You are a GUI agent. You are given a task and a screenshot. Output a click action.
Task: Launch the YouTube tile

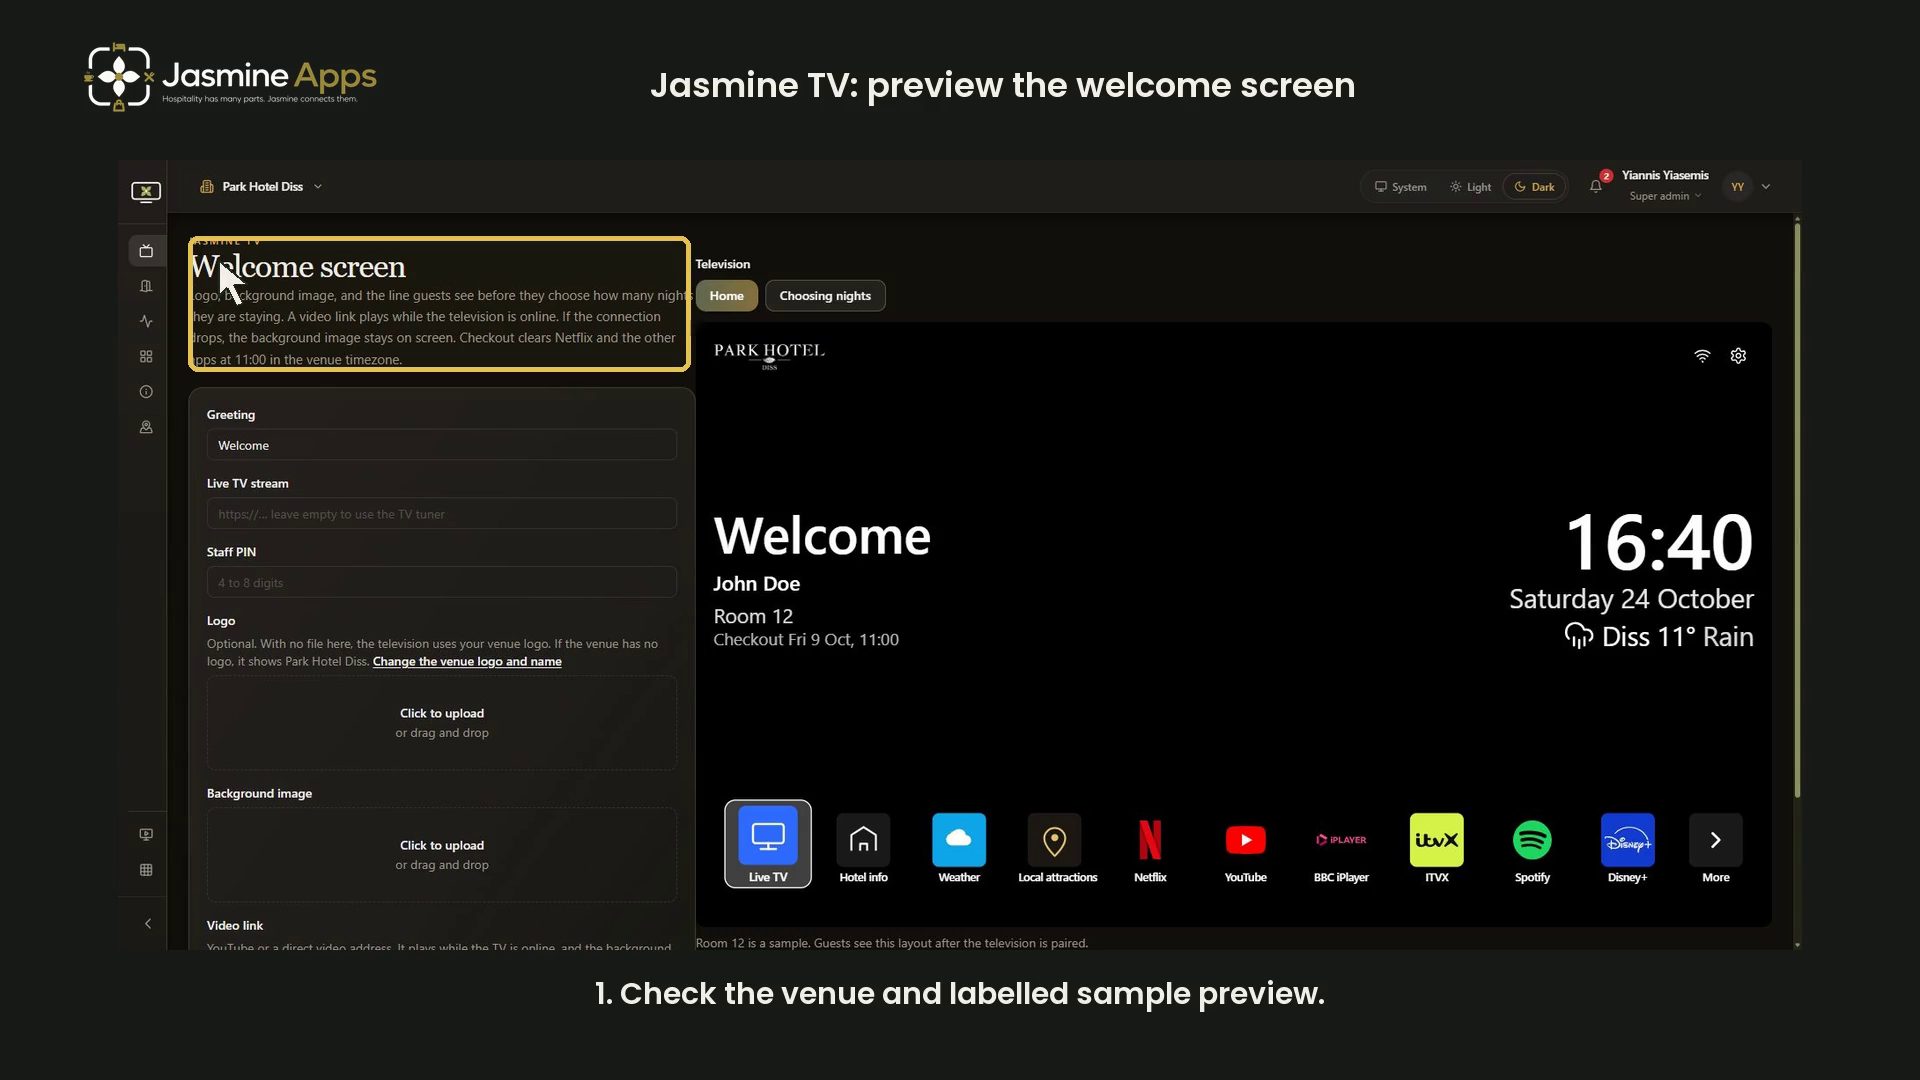[x=1246, y=848]
